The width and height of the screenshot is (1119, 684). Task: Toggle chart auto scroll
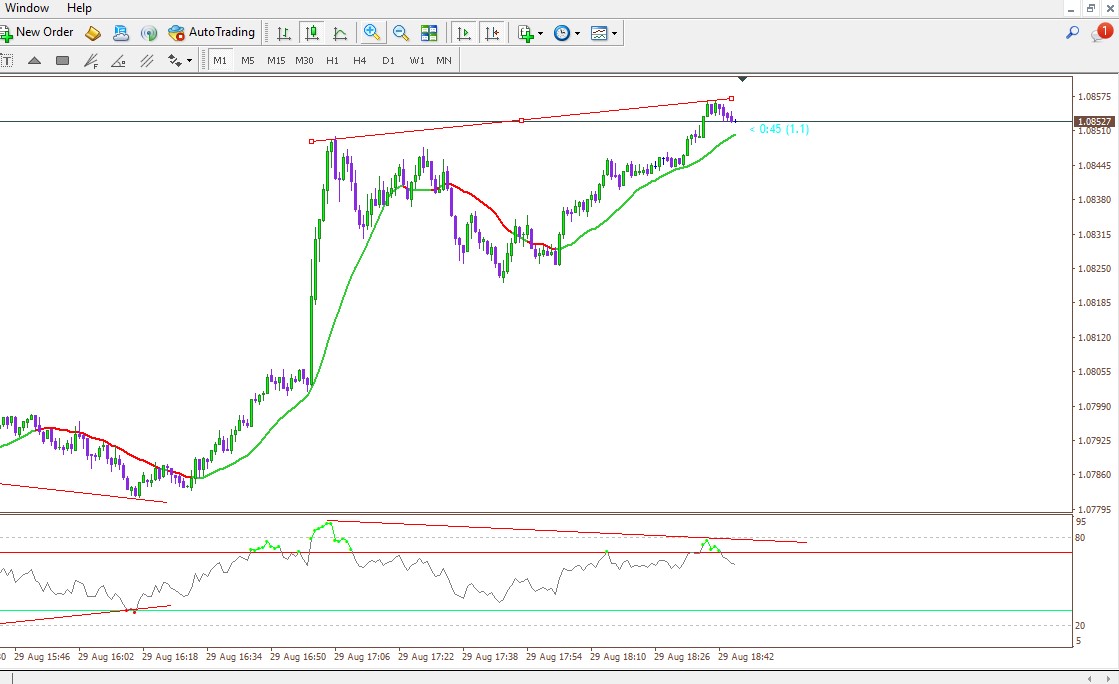[464, 33]
